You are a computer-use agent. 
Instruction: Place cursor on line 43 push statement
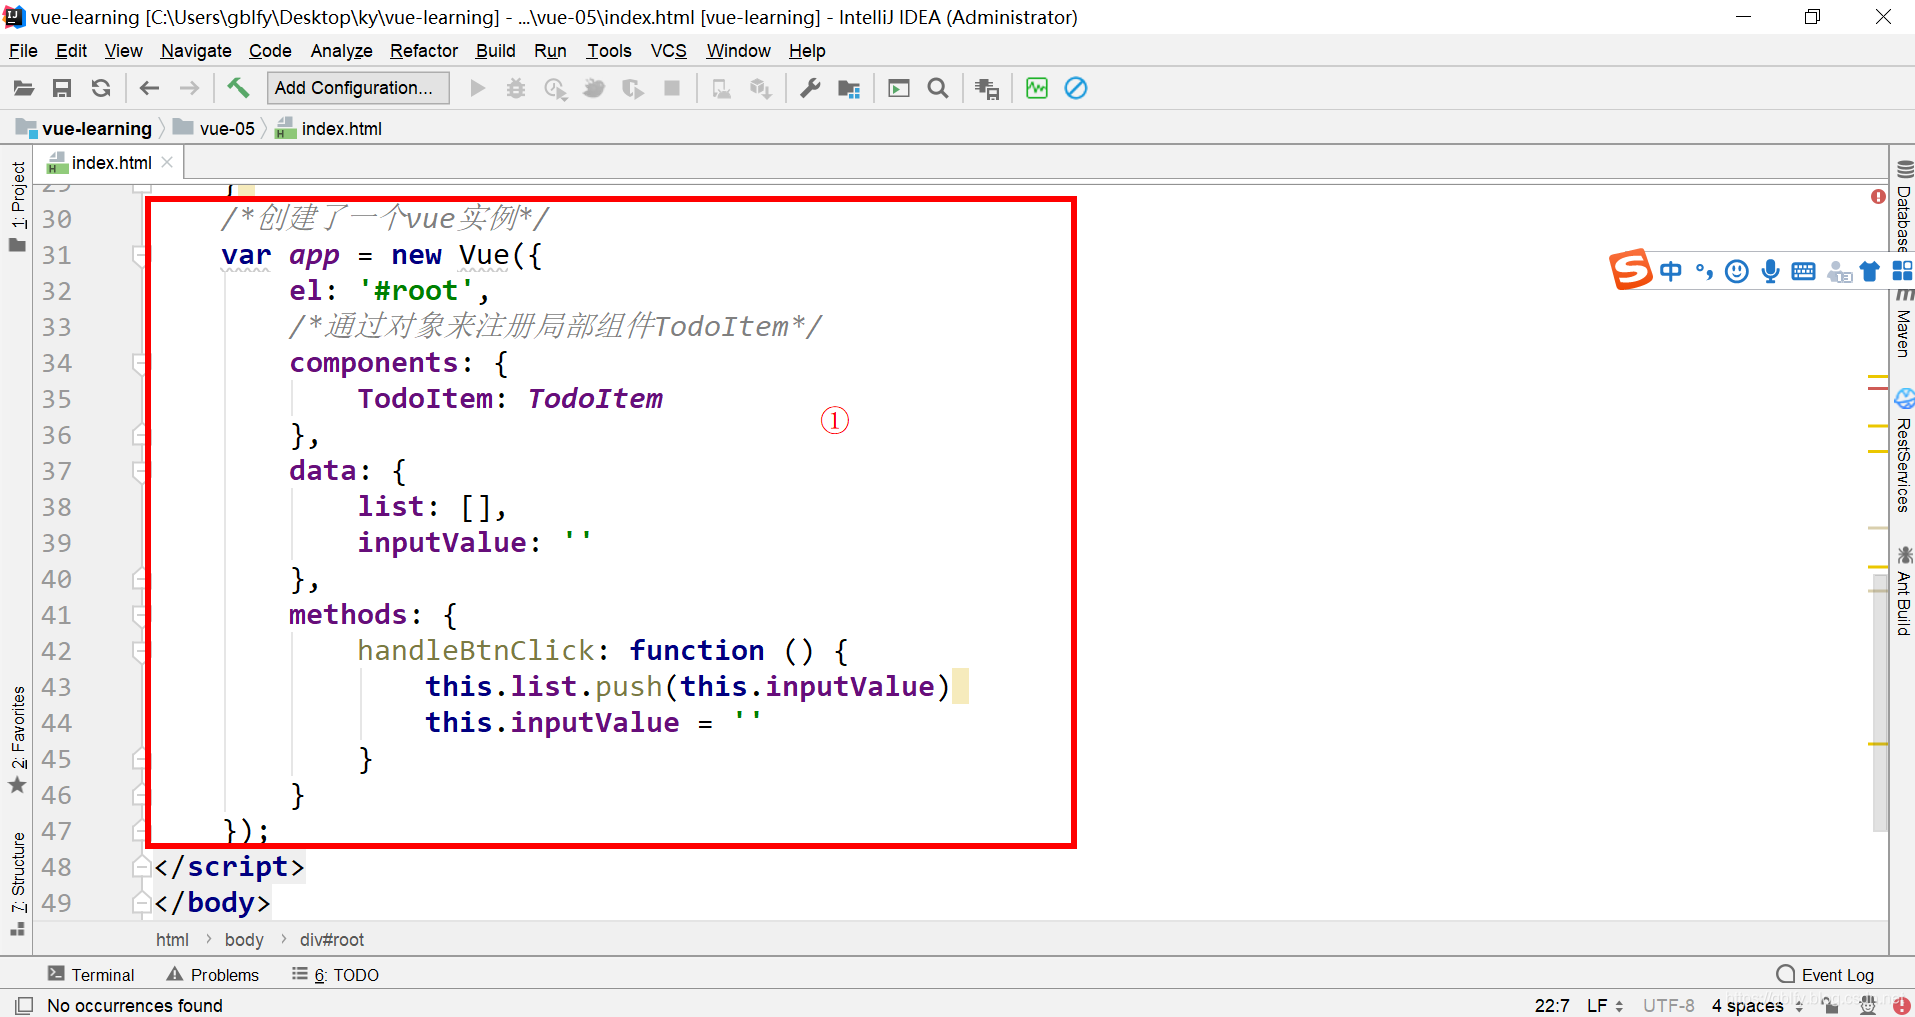coord(687,687)
